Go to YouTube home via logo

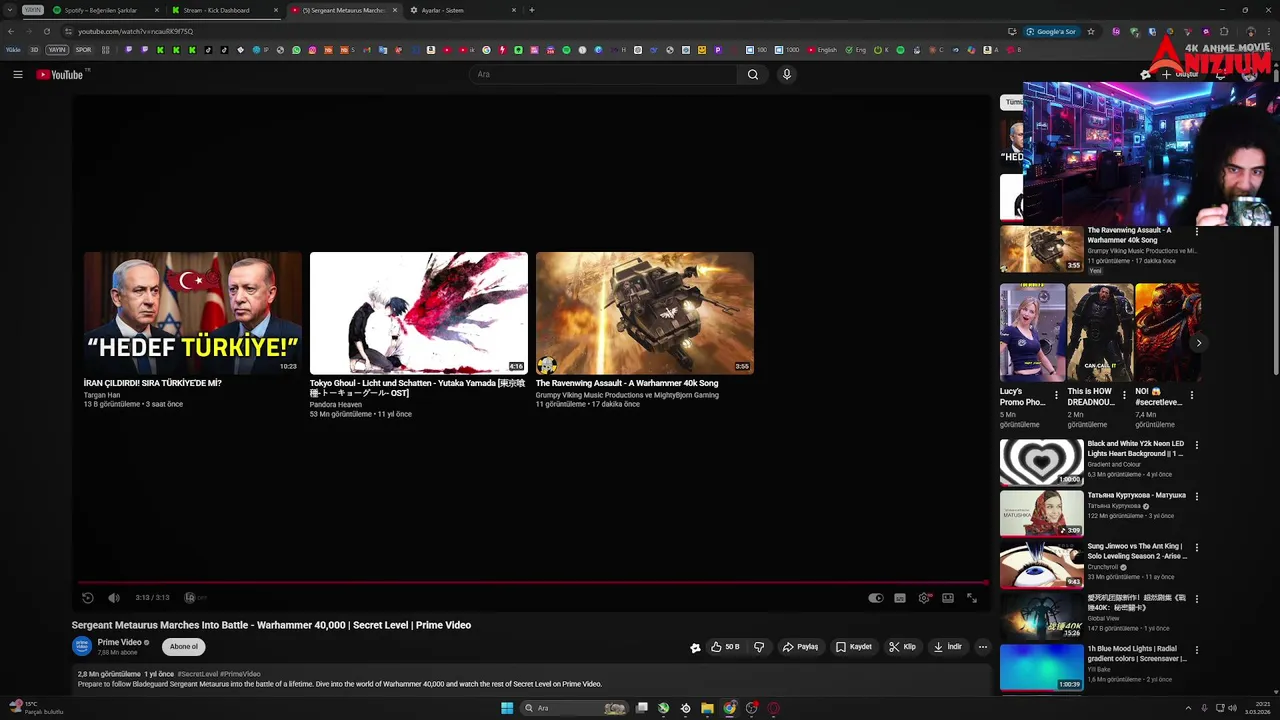60,74
